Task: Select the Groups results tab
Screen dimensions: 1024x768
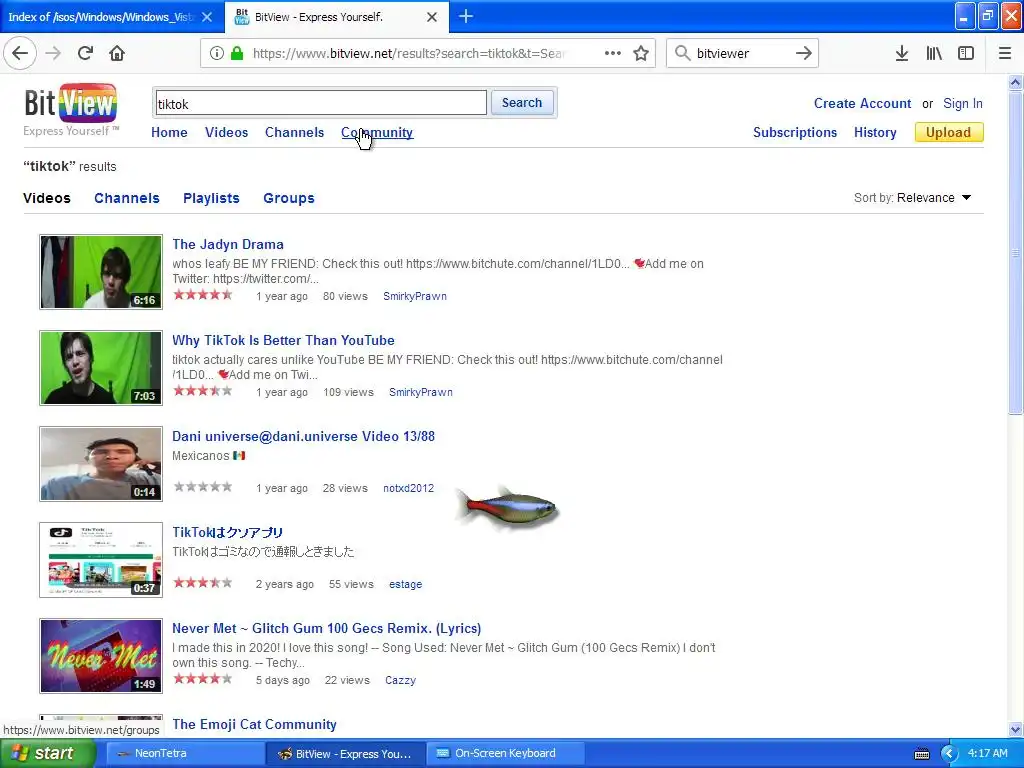Action: pyautogui.click(x=289, y=198)
